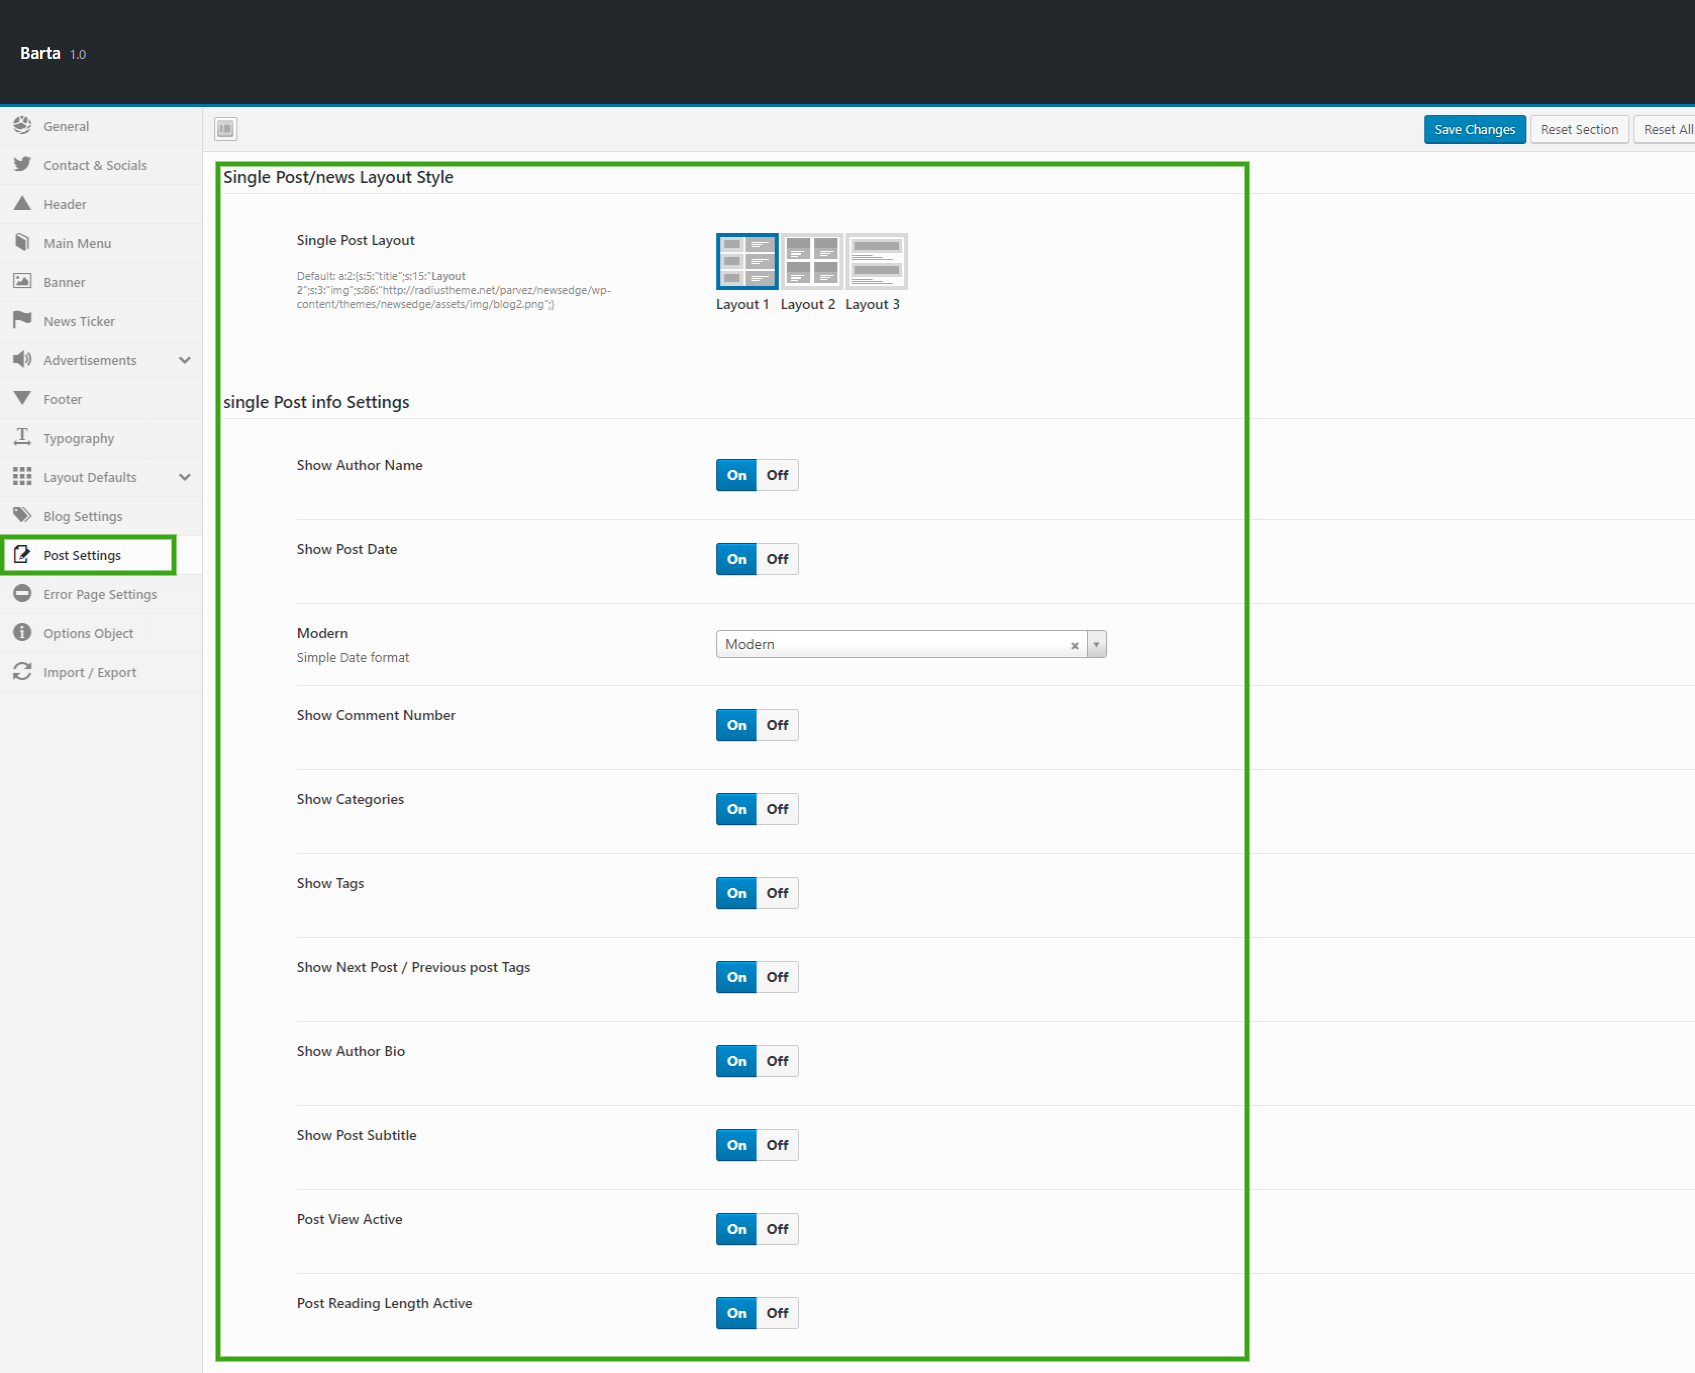Click the Import / Export refresh icon

[22, 672]
